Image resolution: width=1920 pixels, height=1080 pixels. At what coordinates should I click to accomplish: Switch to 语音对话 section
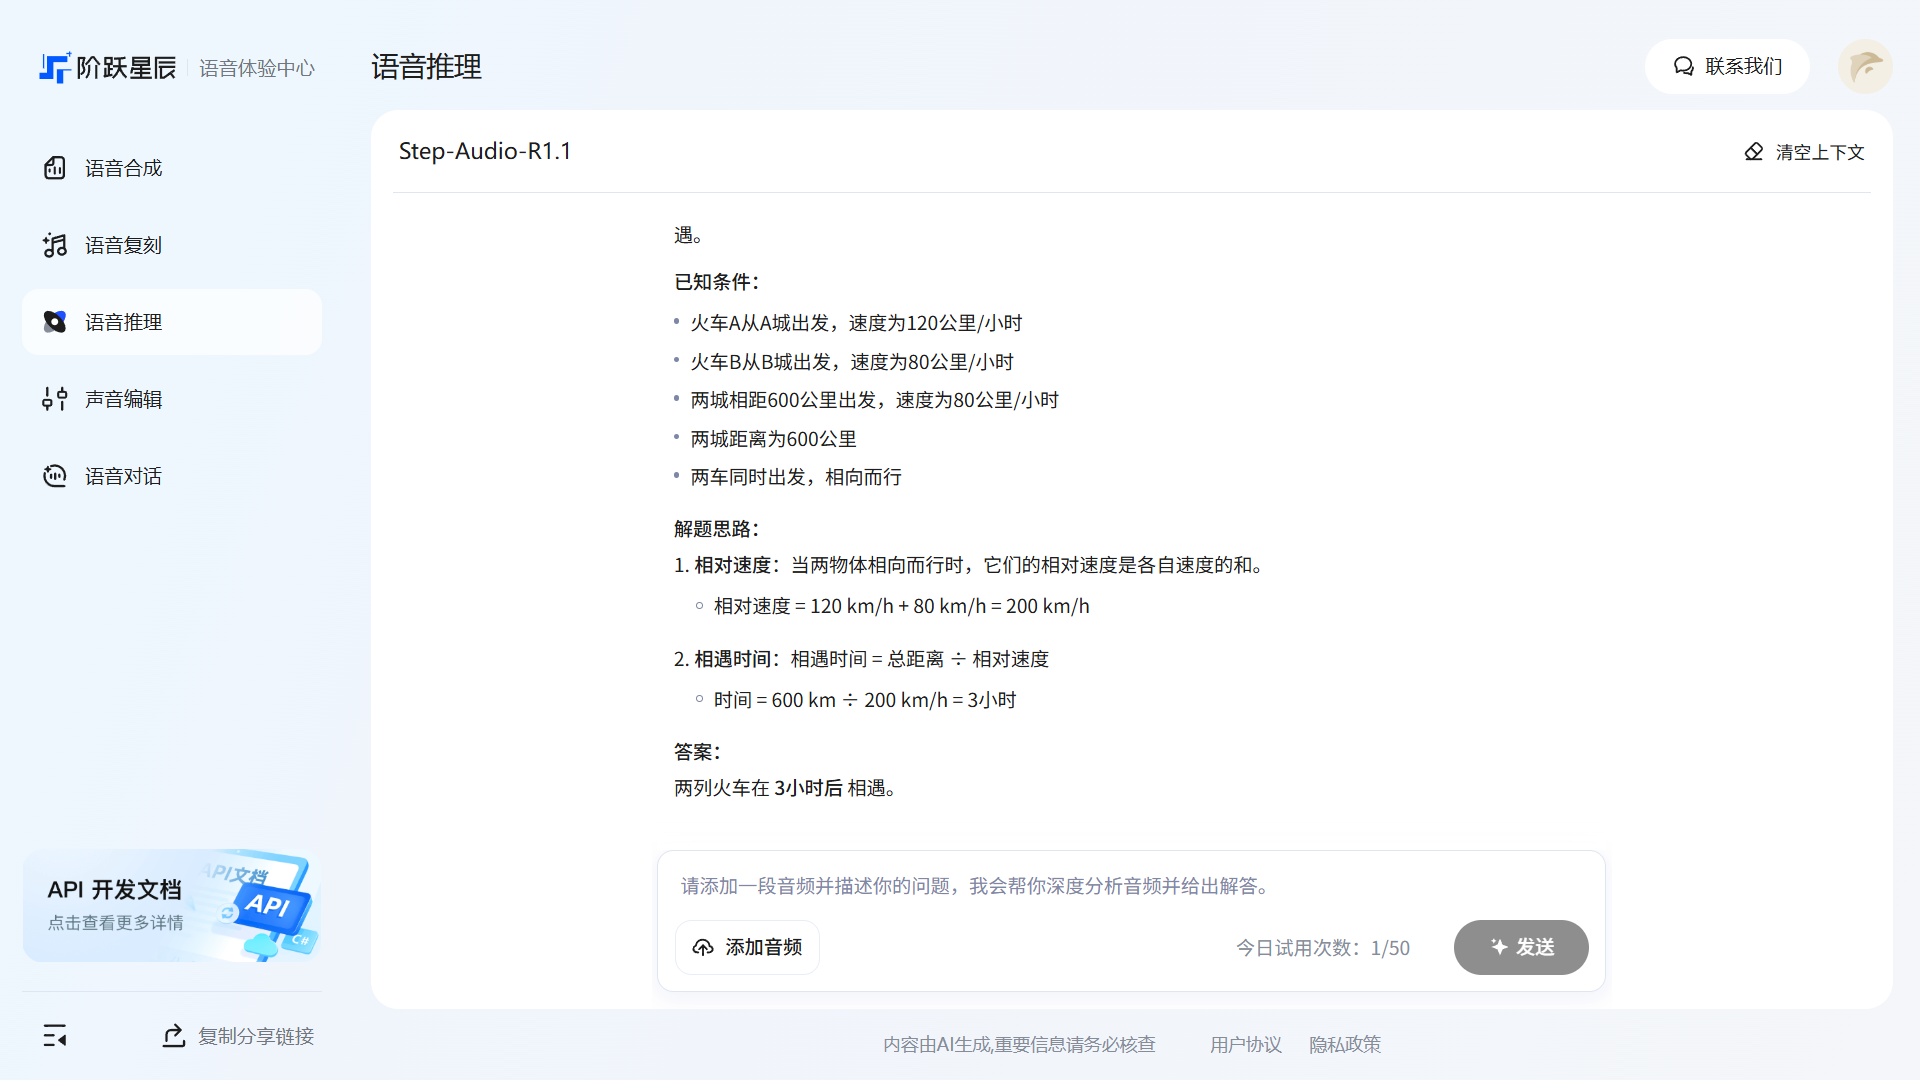tap(124, 476)
